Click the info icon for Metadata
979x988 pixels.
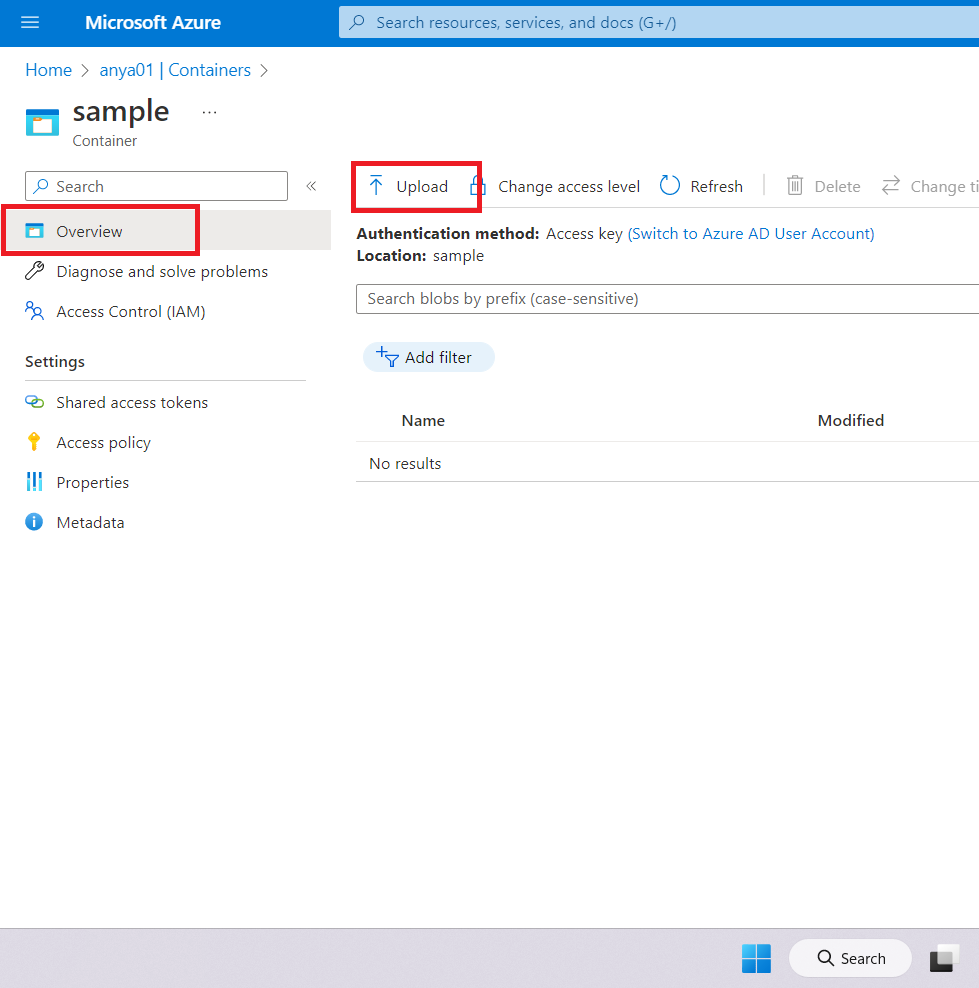tap(34, 522)
